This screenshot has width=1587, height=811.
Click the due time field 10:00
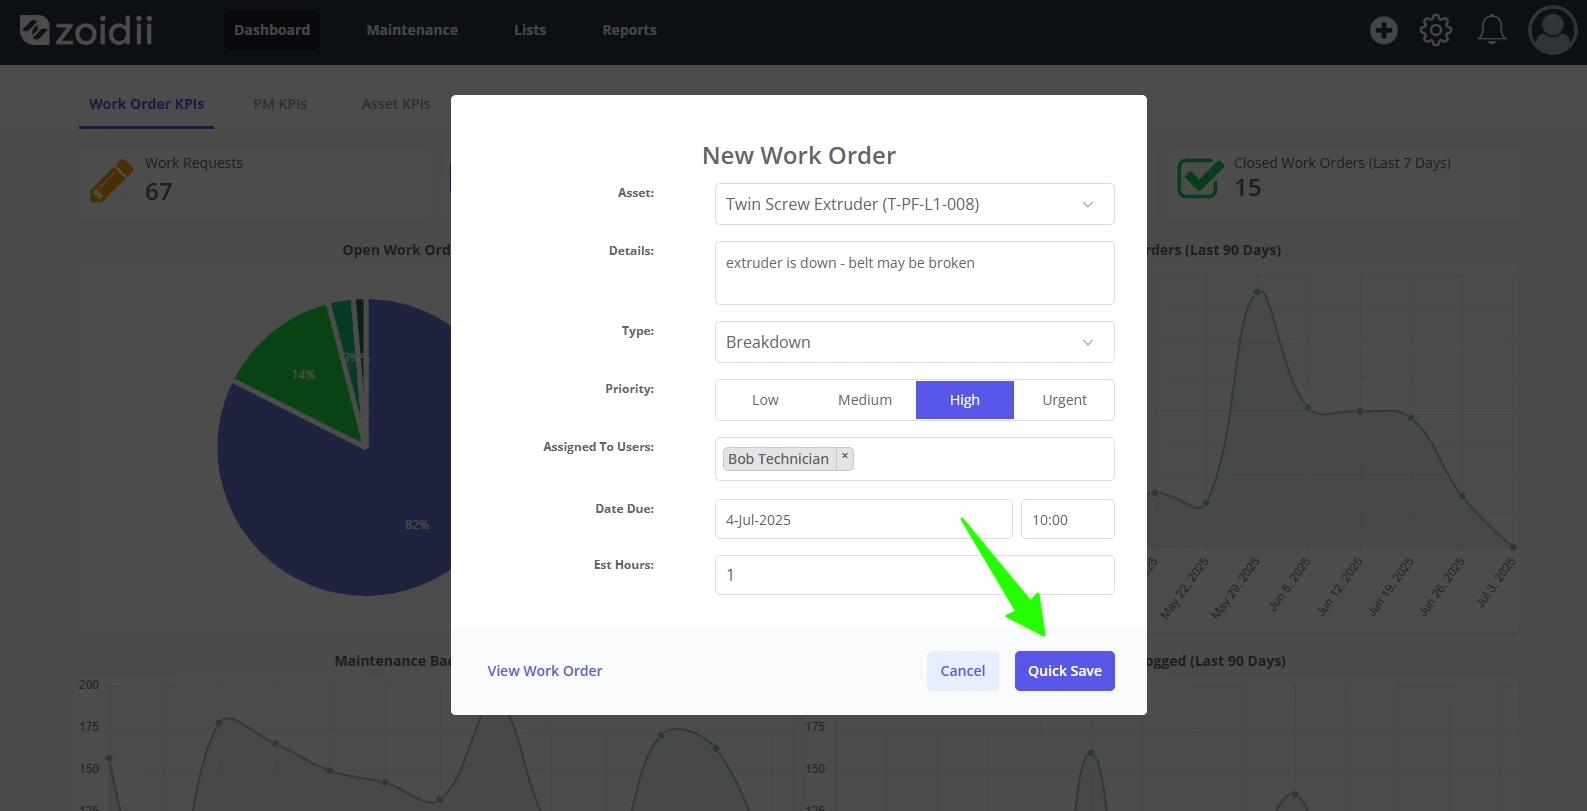(1068, 520)
